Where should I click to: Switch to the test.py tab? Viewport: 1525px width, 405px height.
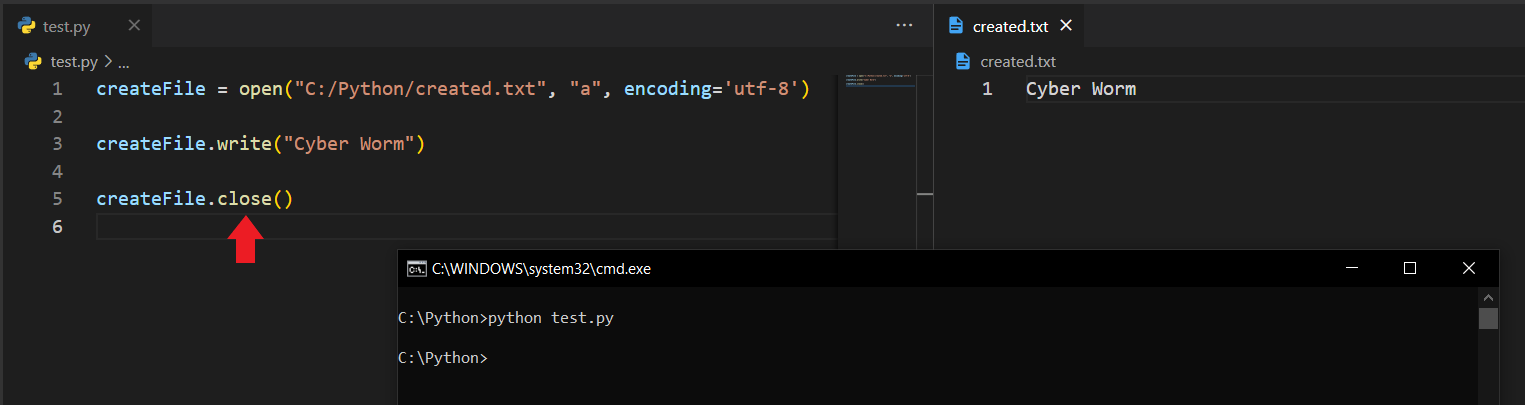67,27
